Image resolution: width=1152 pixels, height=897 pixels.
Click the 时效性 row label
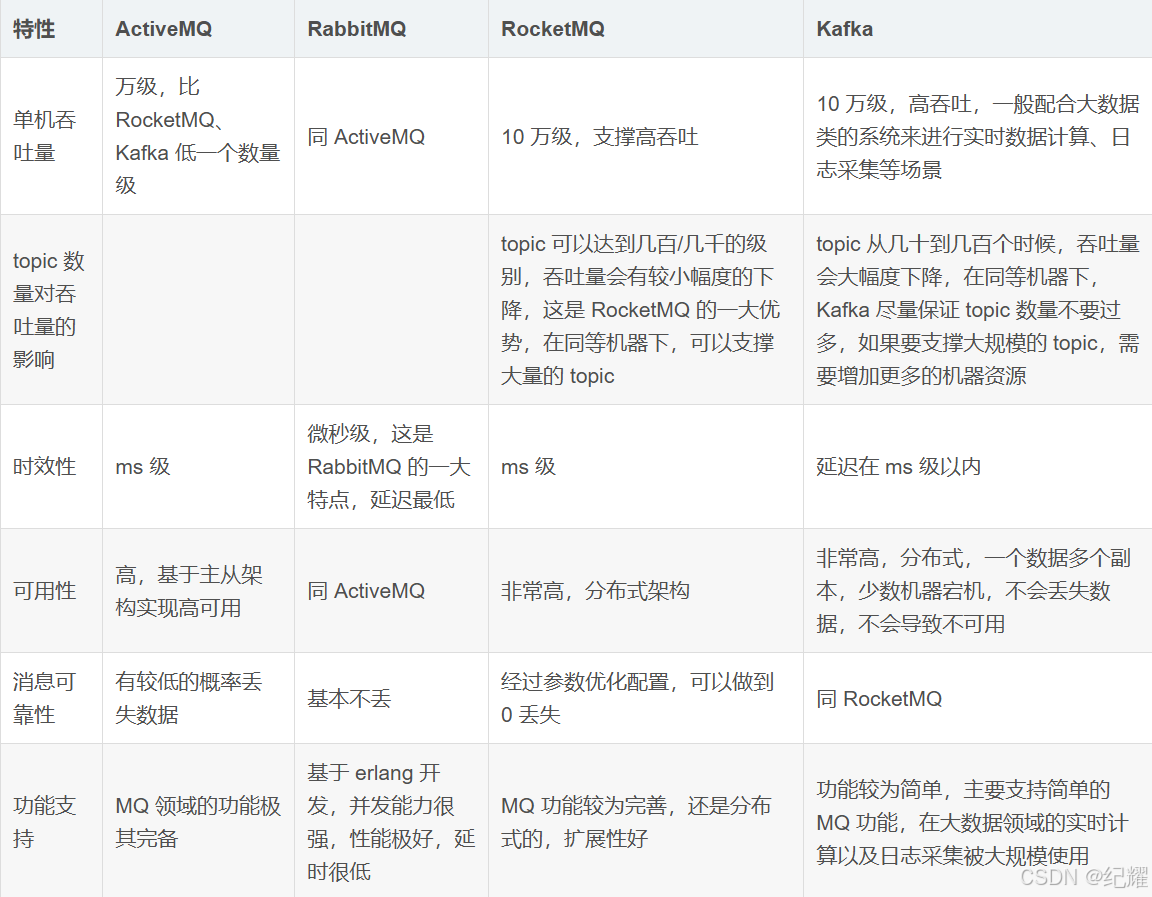pos(39,466)
